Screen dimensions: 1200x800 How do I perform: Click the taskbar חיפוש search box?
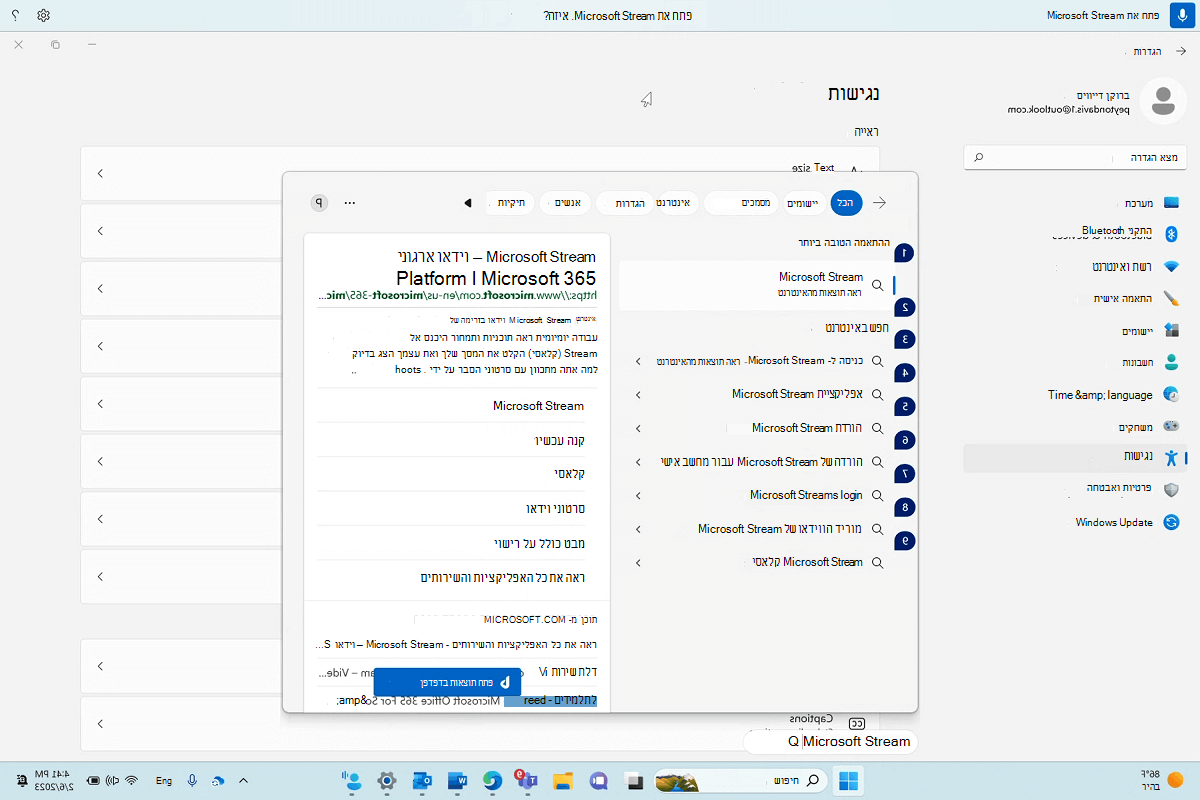[x=741, y=779]
